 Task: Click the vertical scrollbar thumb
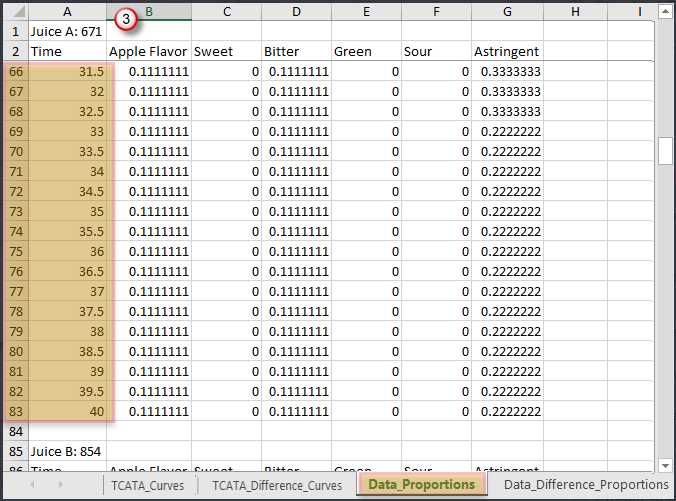[665, 151]
